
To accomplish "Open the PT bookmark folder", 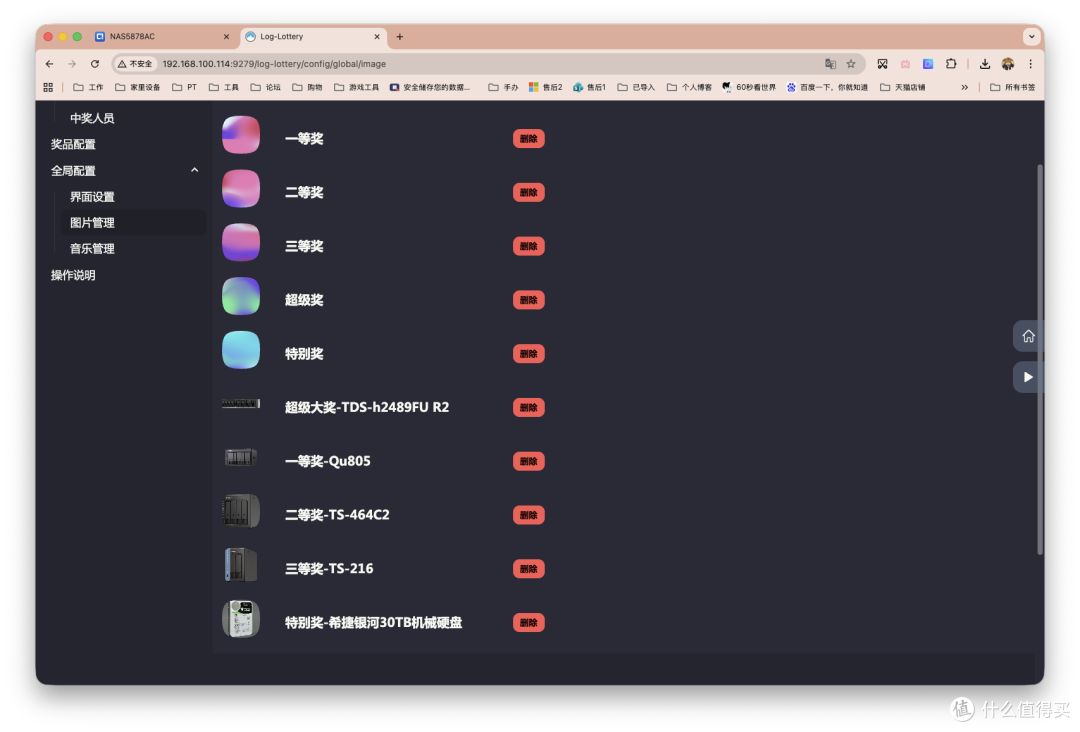I will (185, 87).
